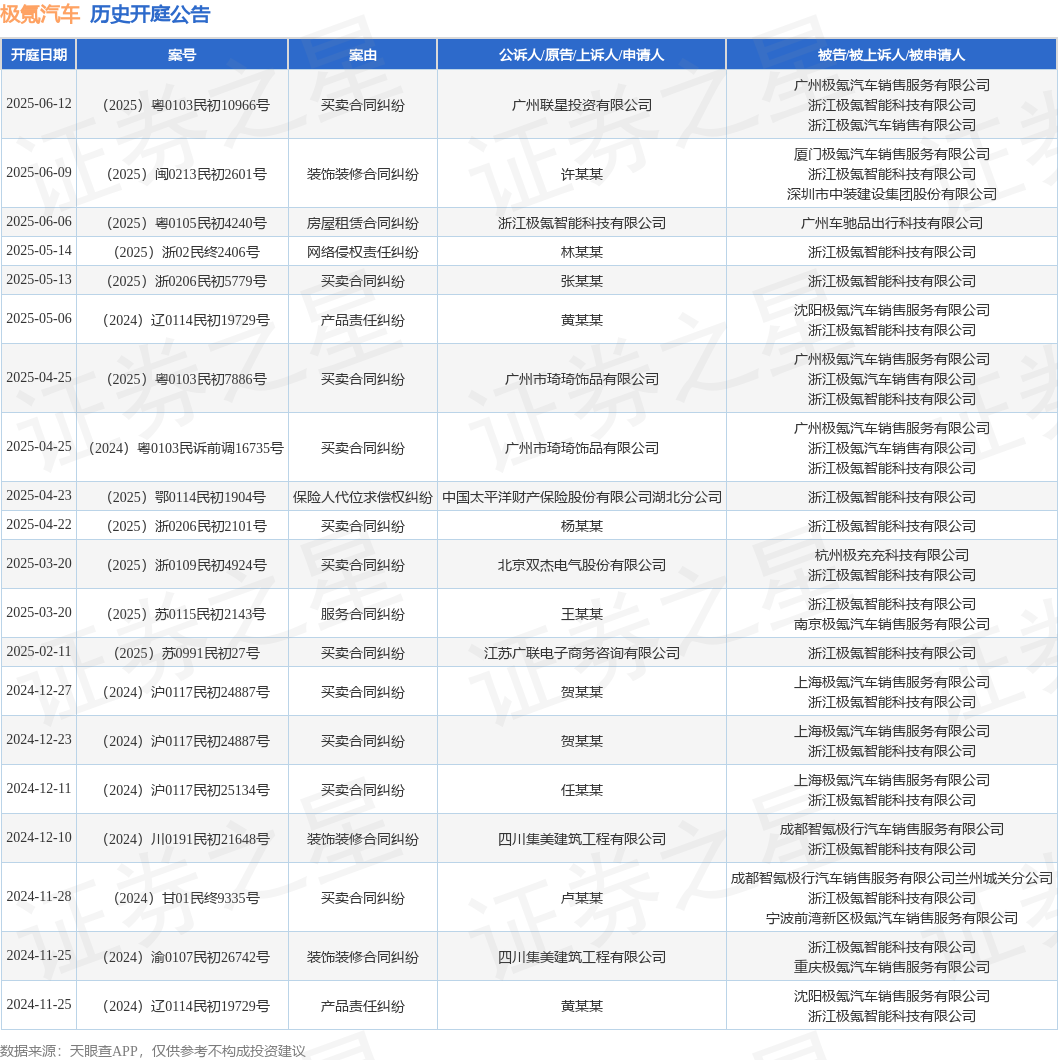The height and width of the screenshot is (1060, 1058).
Task: Click plaintiff 杨某某
Action: click(x=581, y=526)
